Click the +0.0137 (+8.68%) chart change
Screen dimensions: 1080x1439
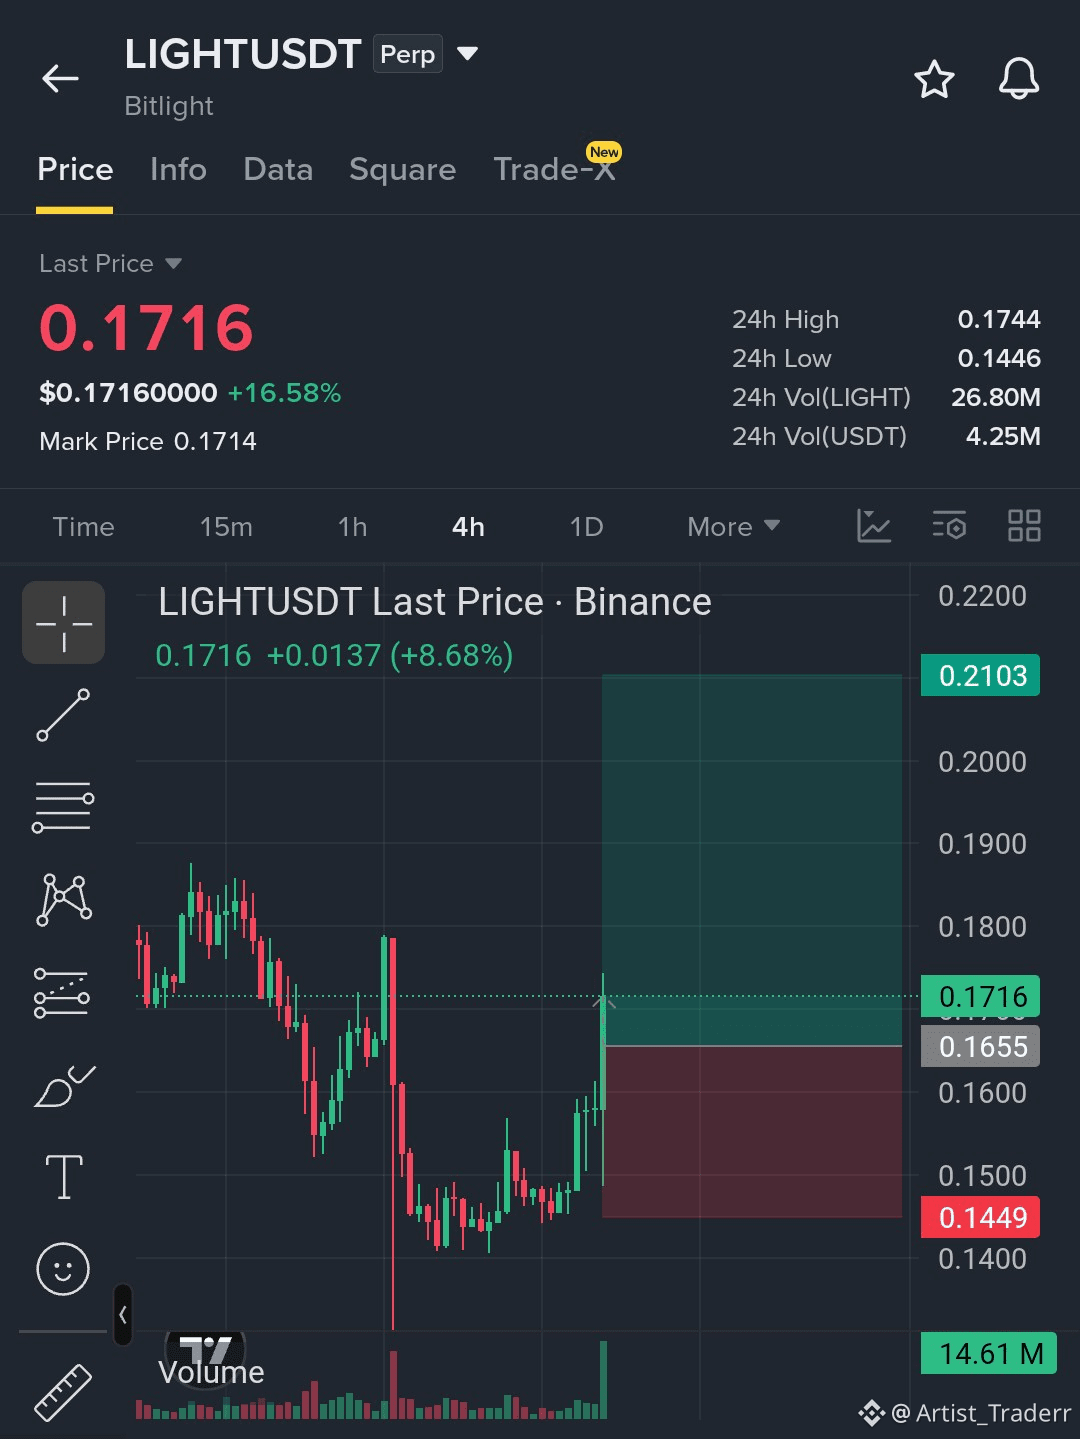tap(390, 656)
